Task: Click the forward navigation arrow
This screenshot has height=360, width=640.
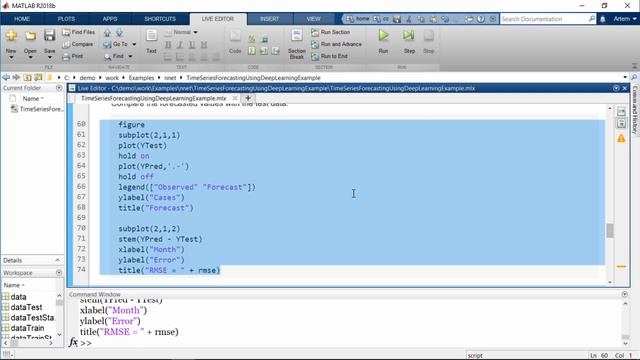Action: tap(16, 78)
